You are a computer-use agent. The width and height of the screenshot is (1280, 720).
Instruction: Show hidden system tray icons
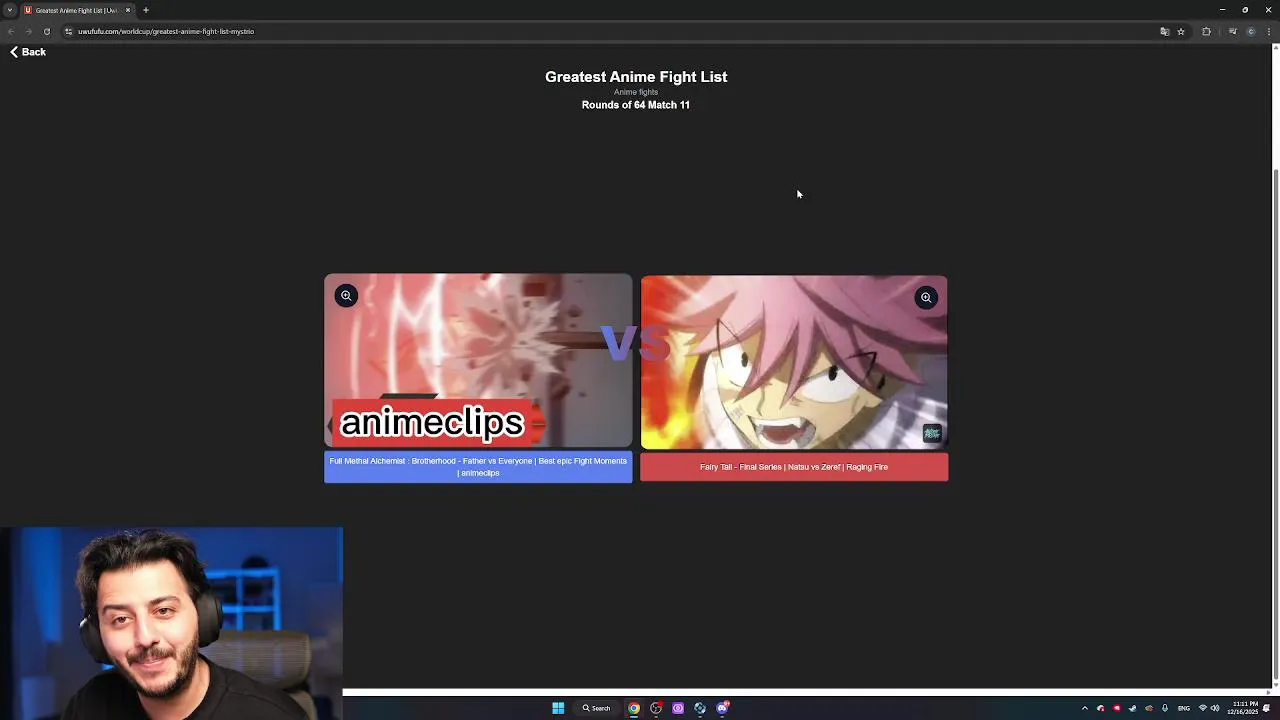pyautogui.click(x=1085, y=708)
